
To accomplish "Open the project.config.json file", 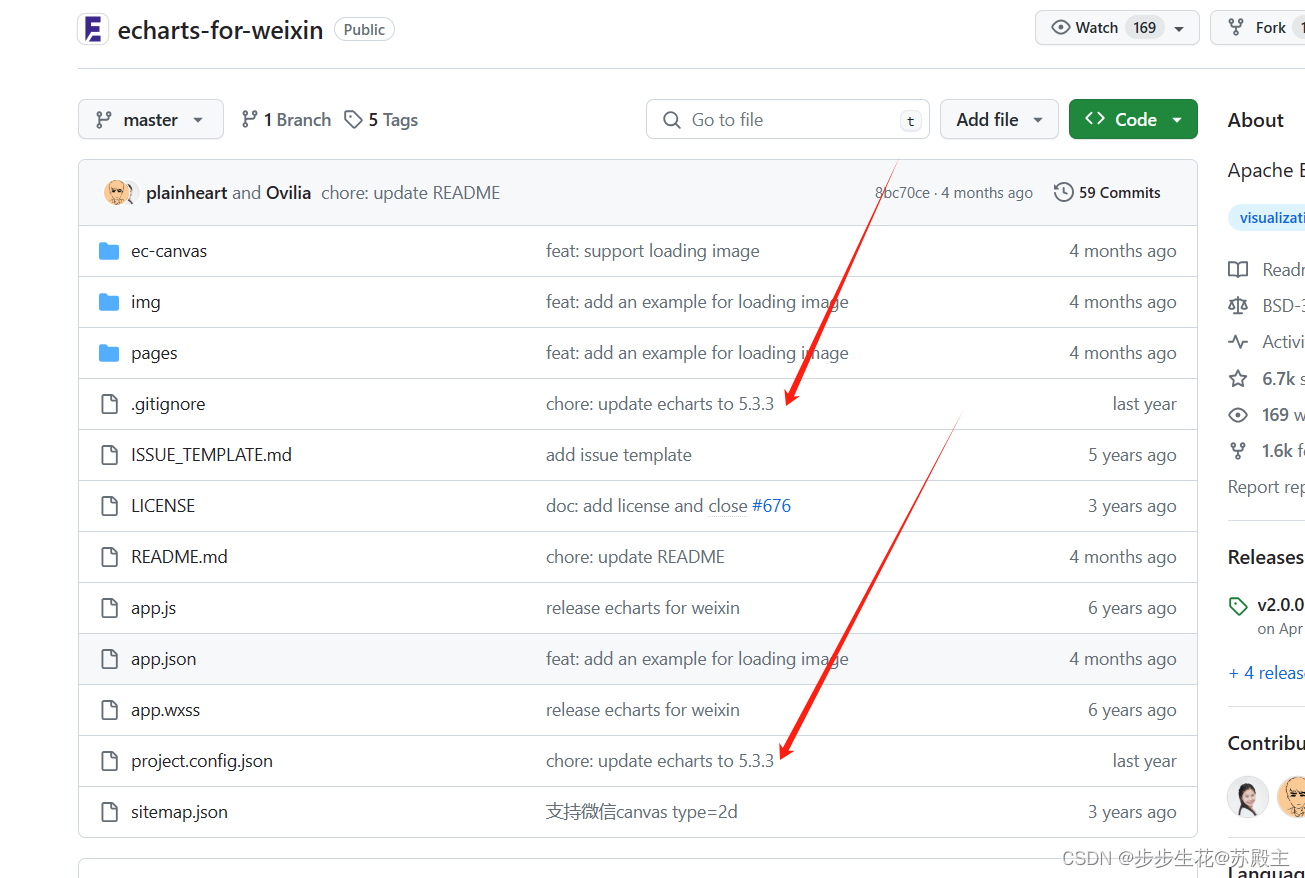I will tap(202, 761).
